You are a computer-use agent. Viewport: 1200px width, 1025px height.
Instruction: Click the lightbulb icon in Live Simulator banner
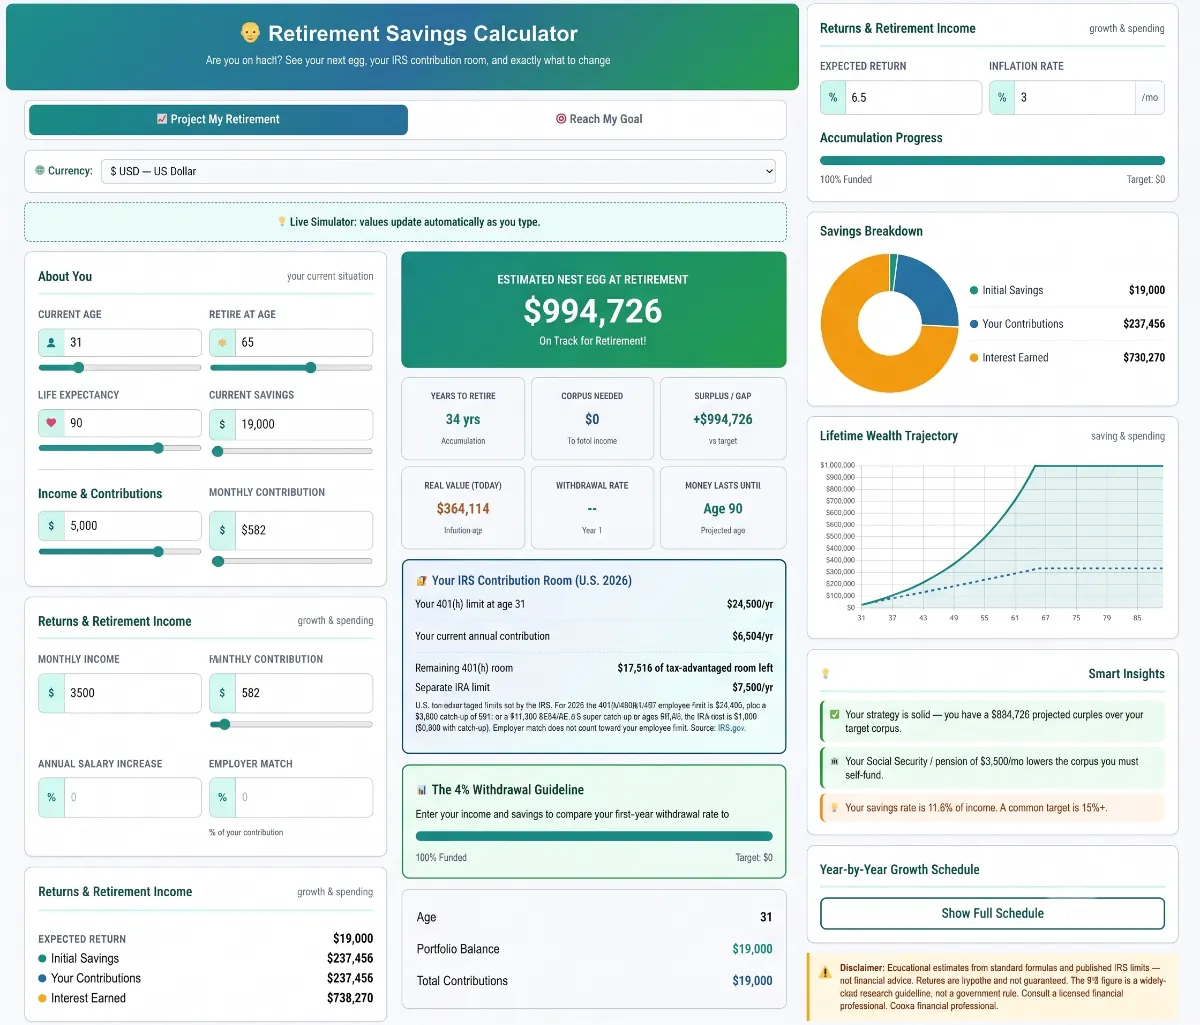coord(282,222)
